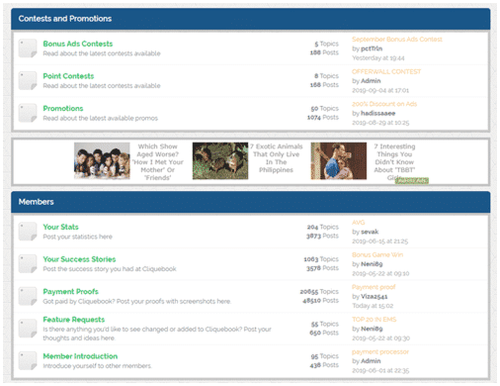500x386 pixels.
Task: Click 'Today at 15:02' timestamp
Action: (373, 306)
